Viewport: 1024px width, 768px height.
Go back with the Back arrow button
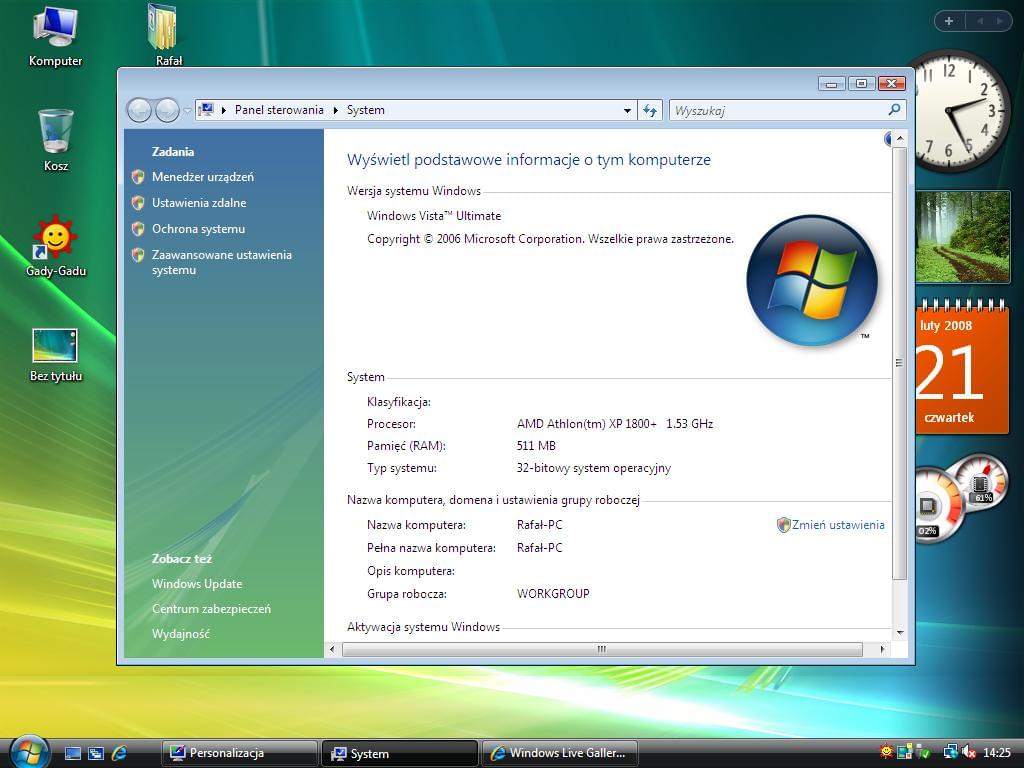coord(139,110)
